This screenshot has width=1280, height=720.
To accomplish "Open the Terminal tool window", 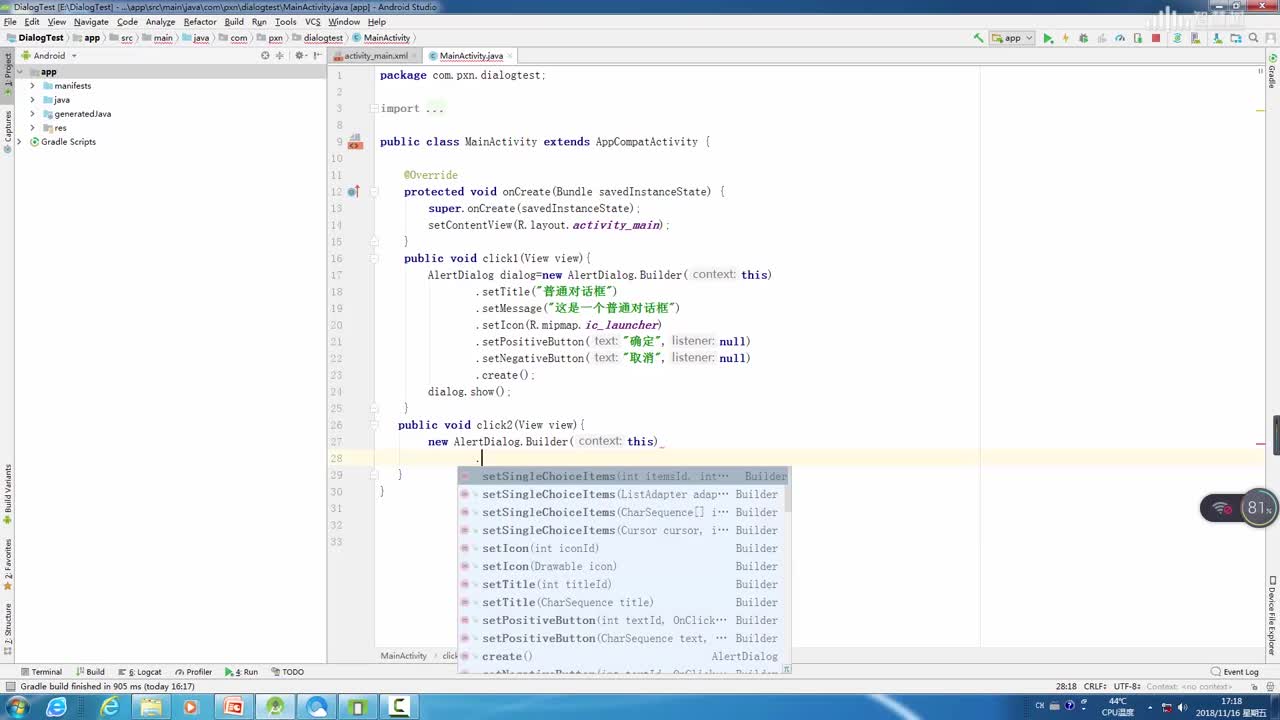I will (40, 672).
